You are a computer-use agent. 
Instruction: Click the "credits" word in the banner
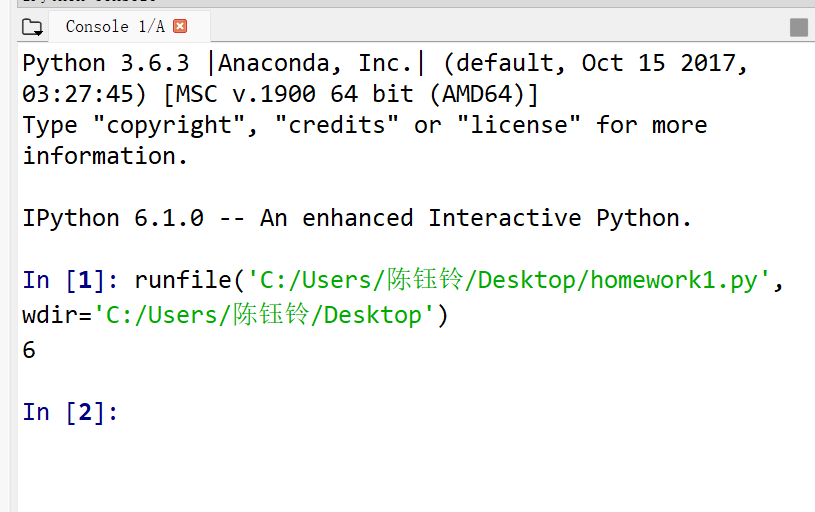point(337,125)
